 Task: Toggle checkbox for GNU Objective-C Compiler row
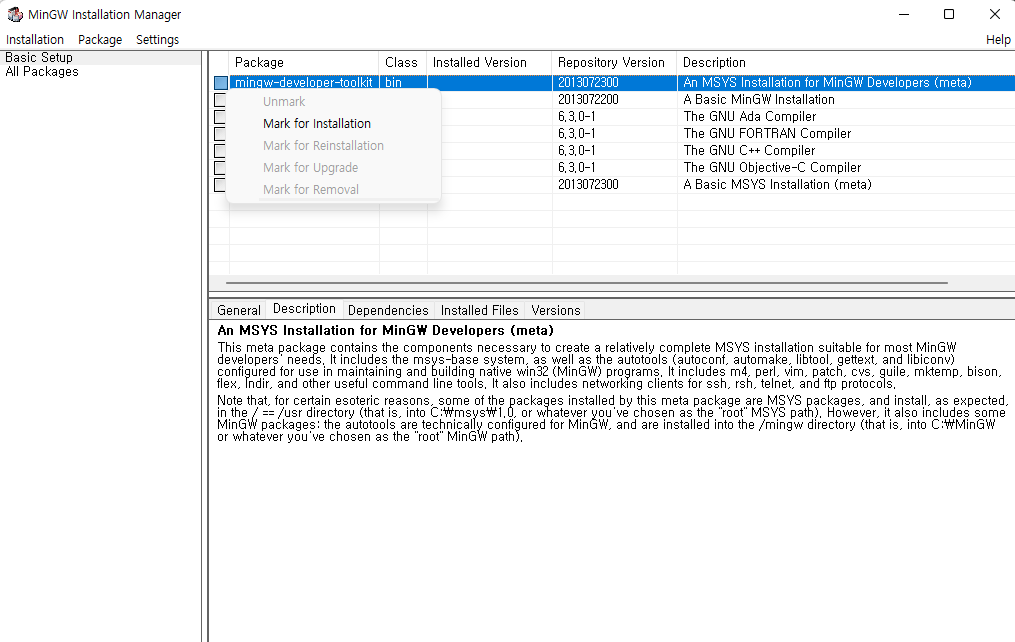(220, 168)
